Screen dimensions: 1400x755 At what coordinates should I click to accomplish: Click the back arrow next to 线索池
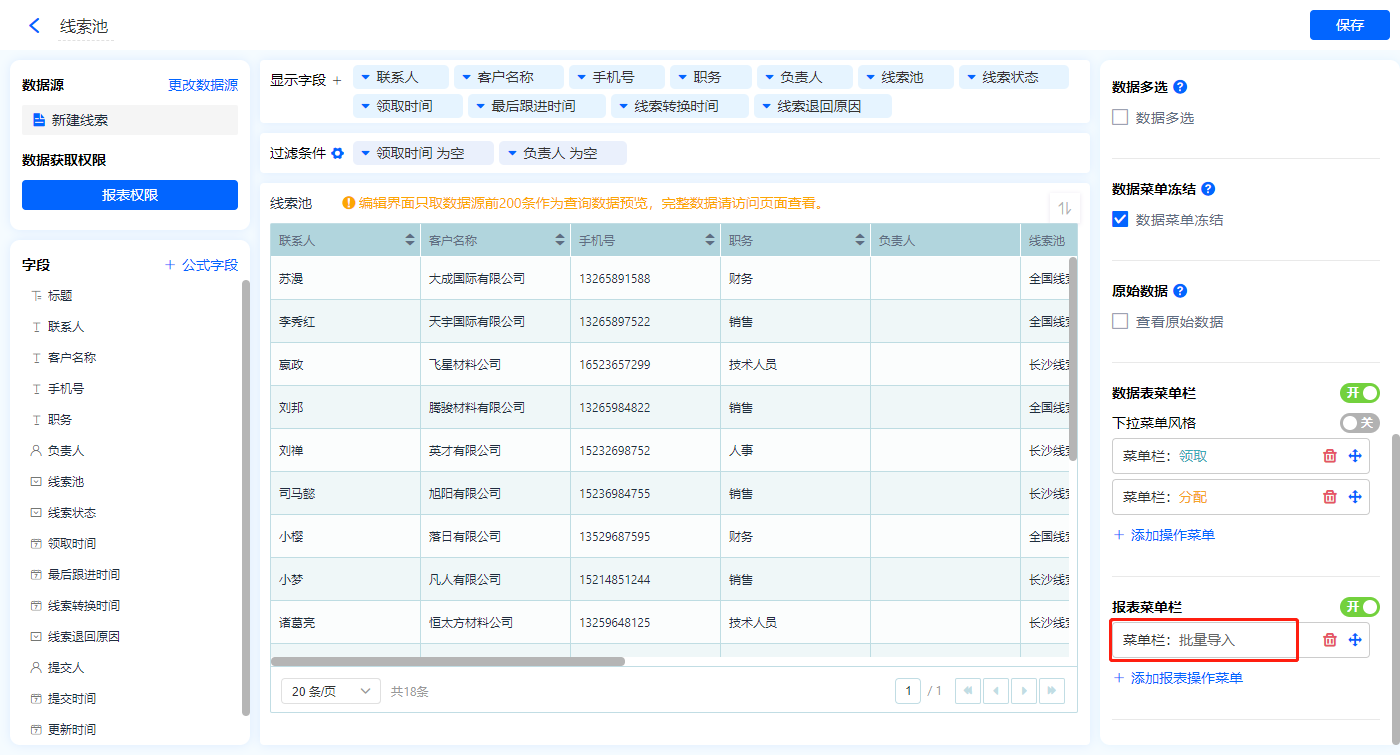[x=35, y=26]
